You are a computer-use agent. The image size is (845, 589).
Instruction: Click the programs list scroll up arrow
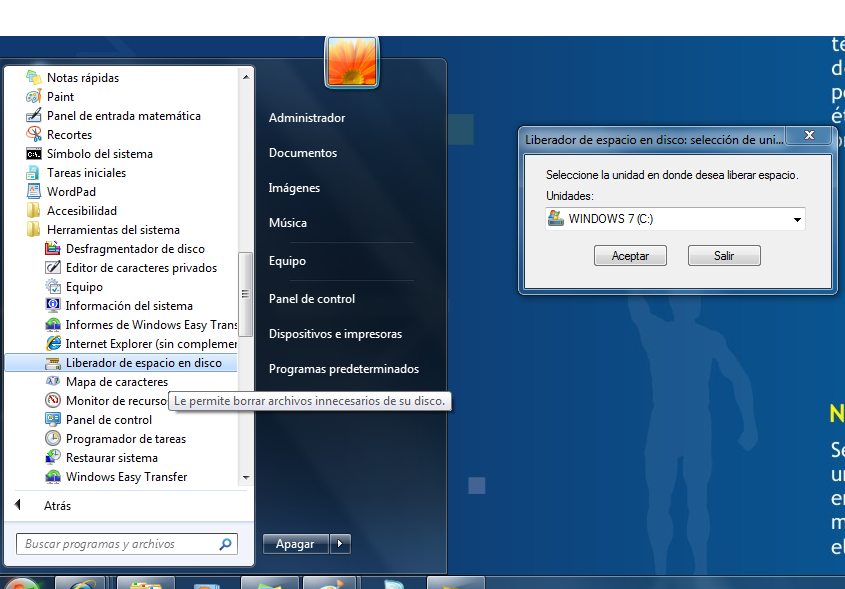pyautogui.click(x=246, y=77)
